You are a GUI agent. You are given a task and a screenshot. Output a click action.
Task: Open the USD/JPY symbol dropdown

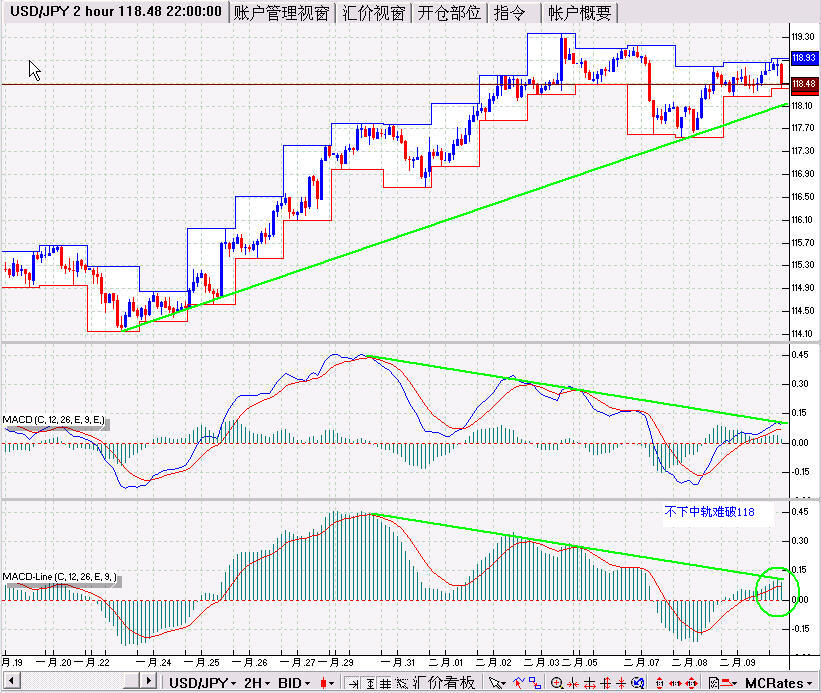(x=202, y=683)
